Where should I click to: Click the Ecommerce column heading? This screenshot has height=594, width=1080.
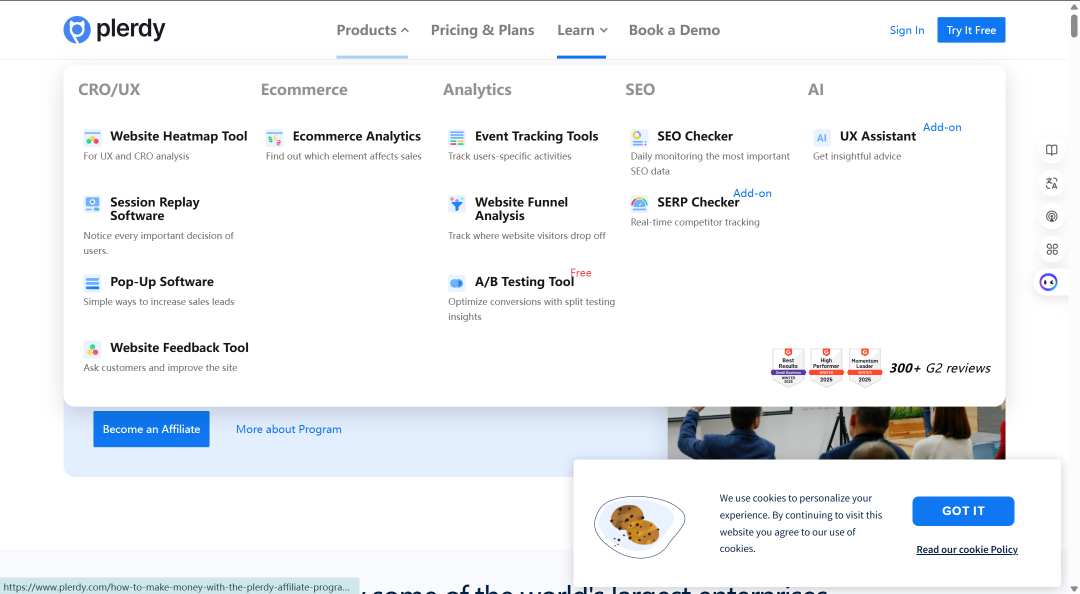click(304, 90)
